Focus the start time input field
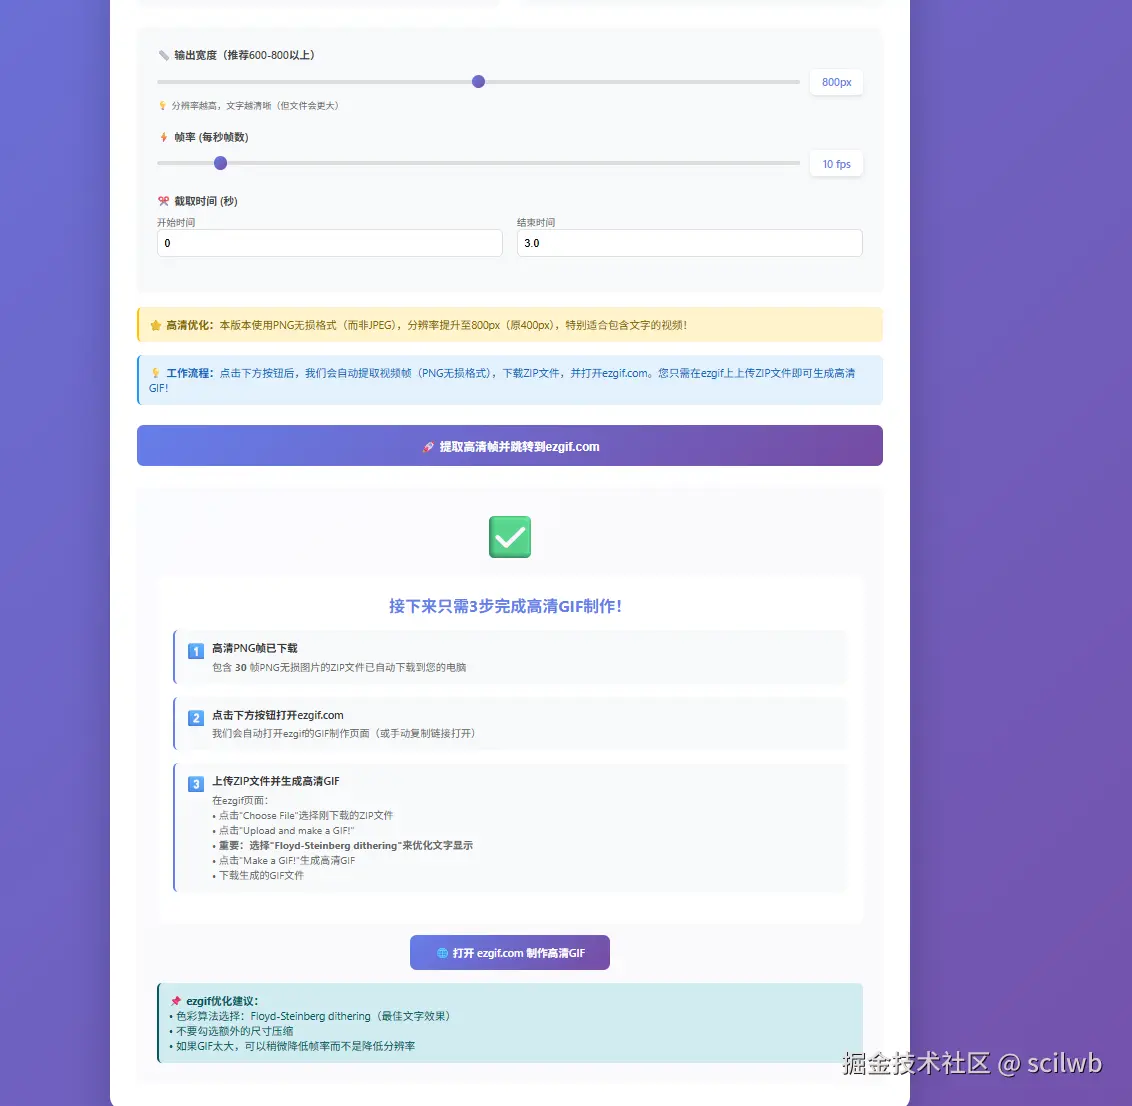 [x=329, y=243]
